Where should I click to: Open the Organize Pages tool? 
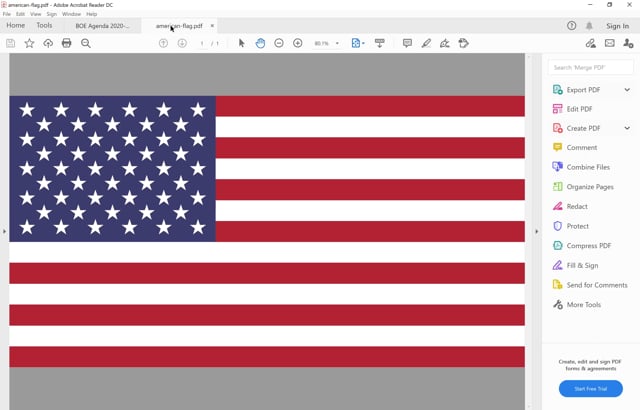[x=583, y=187]
